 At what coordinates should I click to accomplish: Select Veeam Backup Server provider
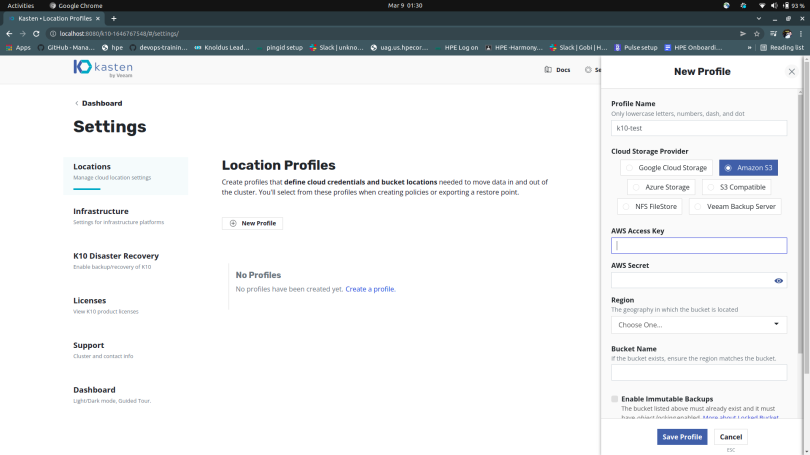(x=735, y=207)
